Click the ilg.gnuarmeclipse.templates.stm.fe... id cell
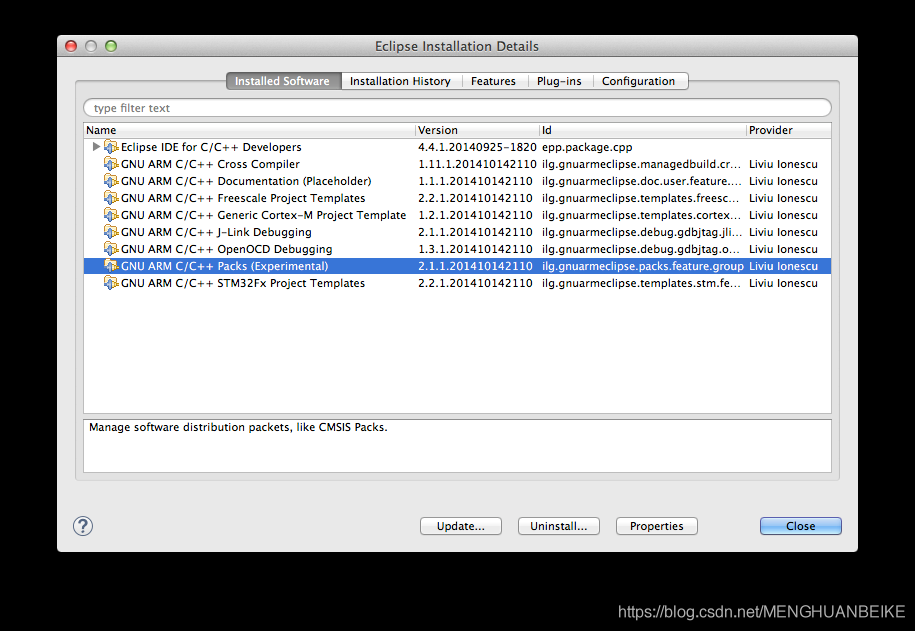This screenshot has height=631, width=915. point(641,283)
